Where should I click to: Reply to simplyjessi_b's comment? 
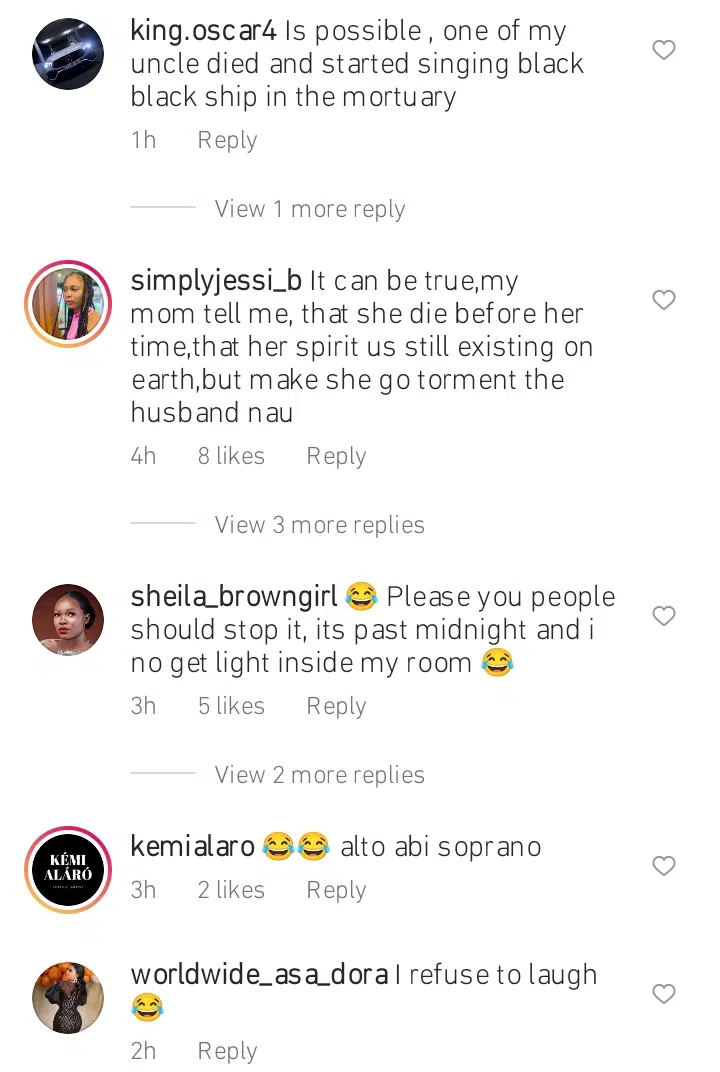336,456
